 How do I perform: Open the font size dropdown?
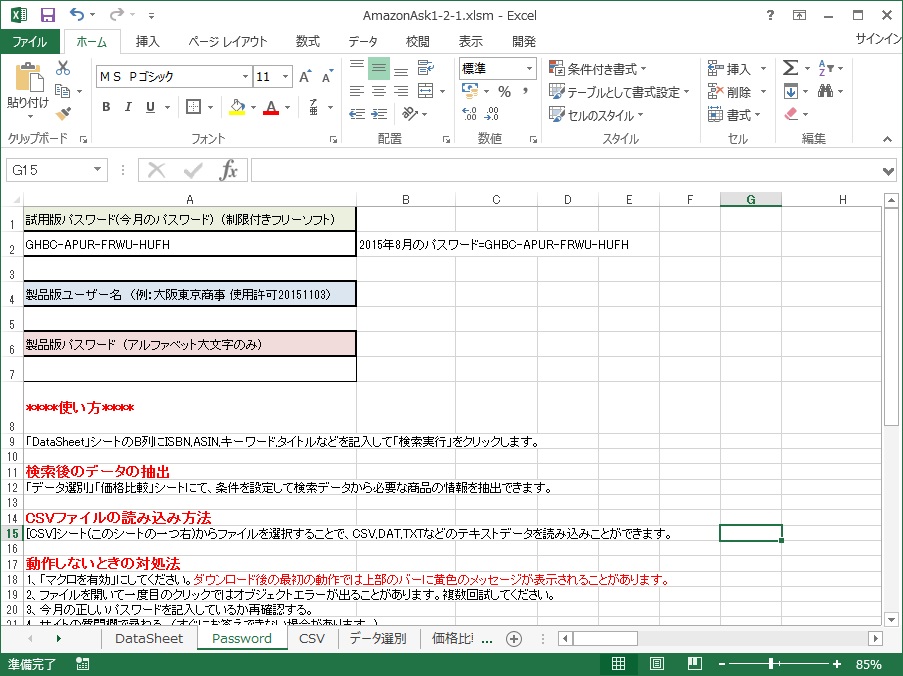286,77
